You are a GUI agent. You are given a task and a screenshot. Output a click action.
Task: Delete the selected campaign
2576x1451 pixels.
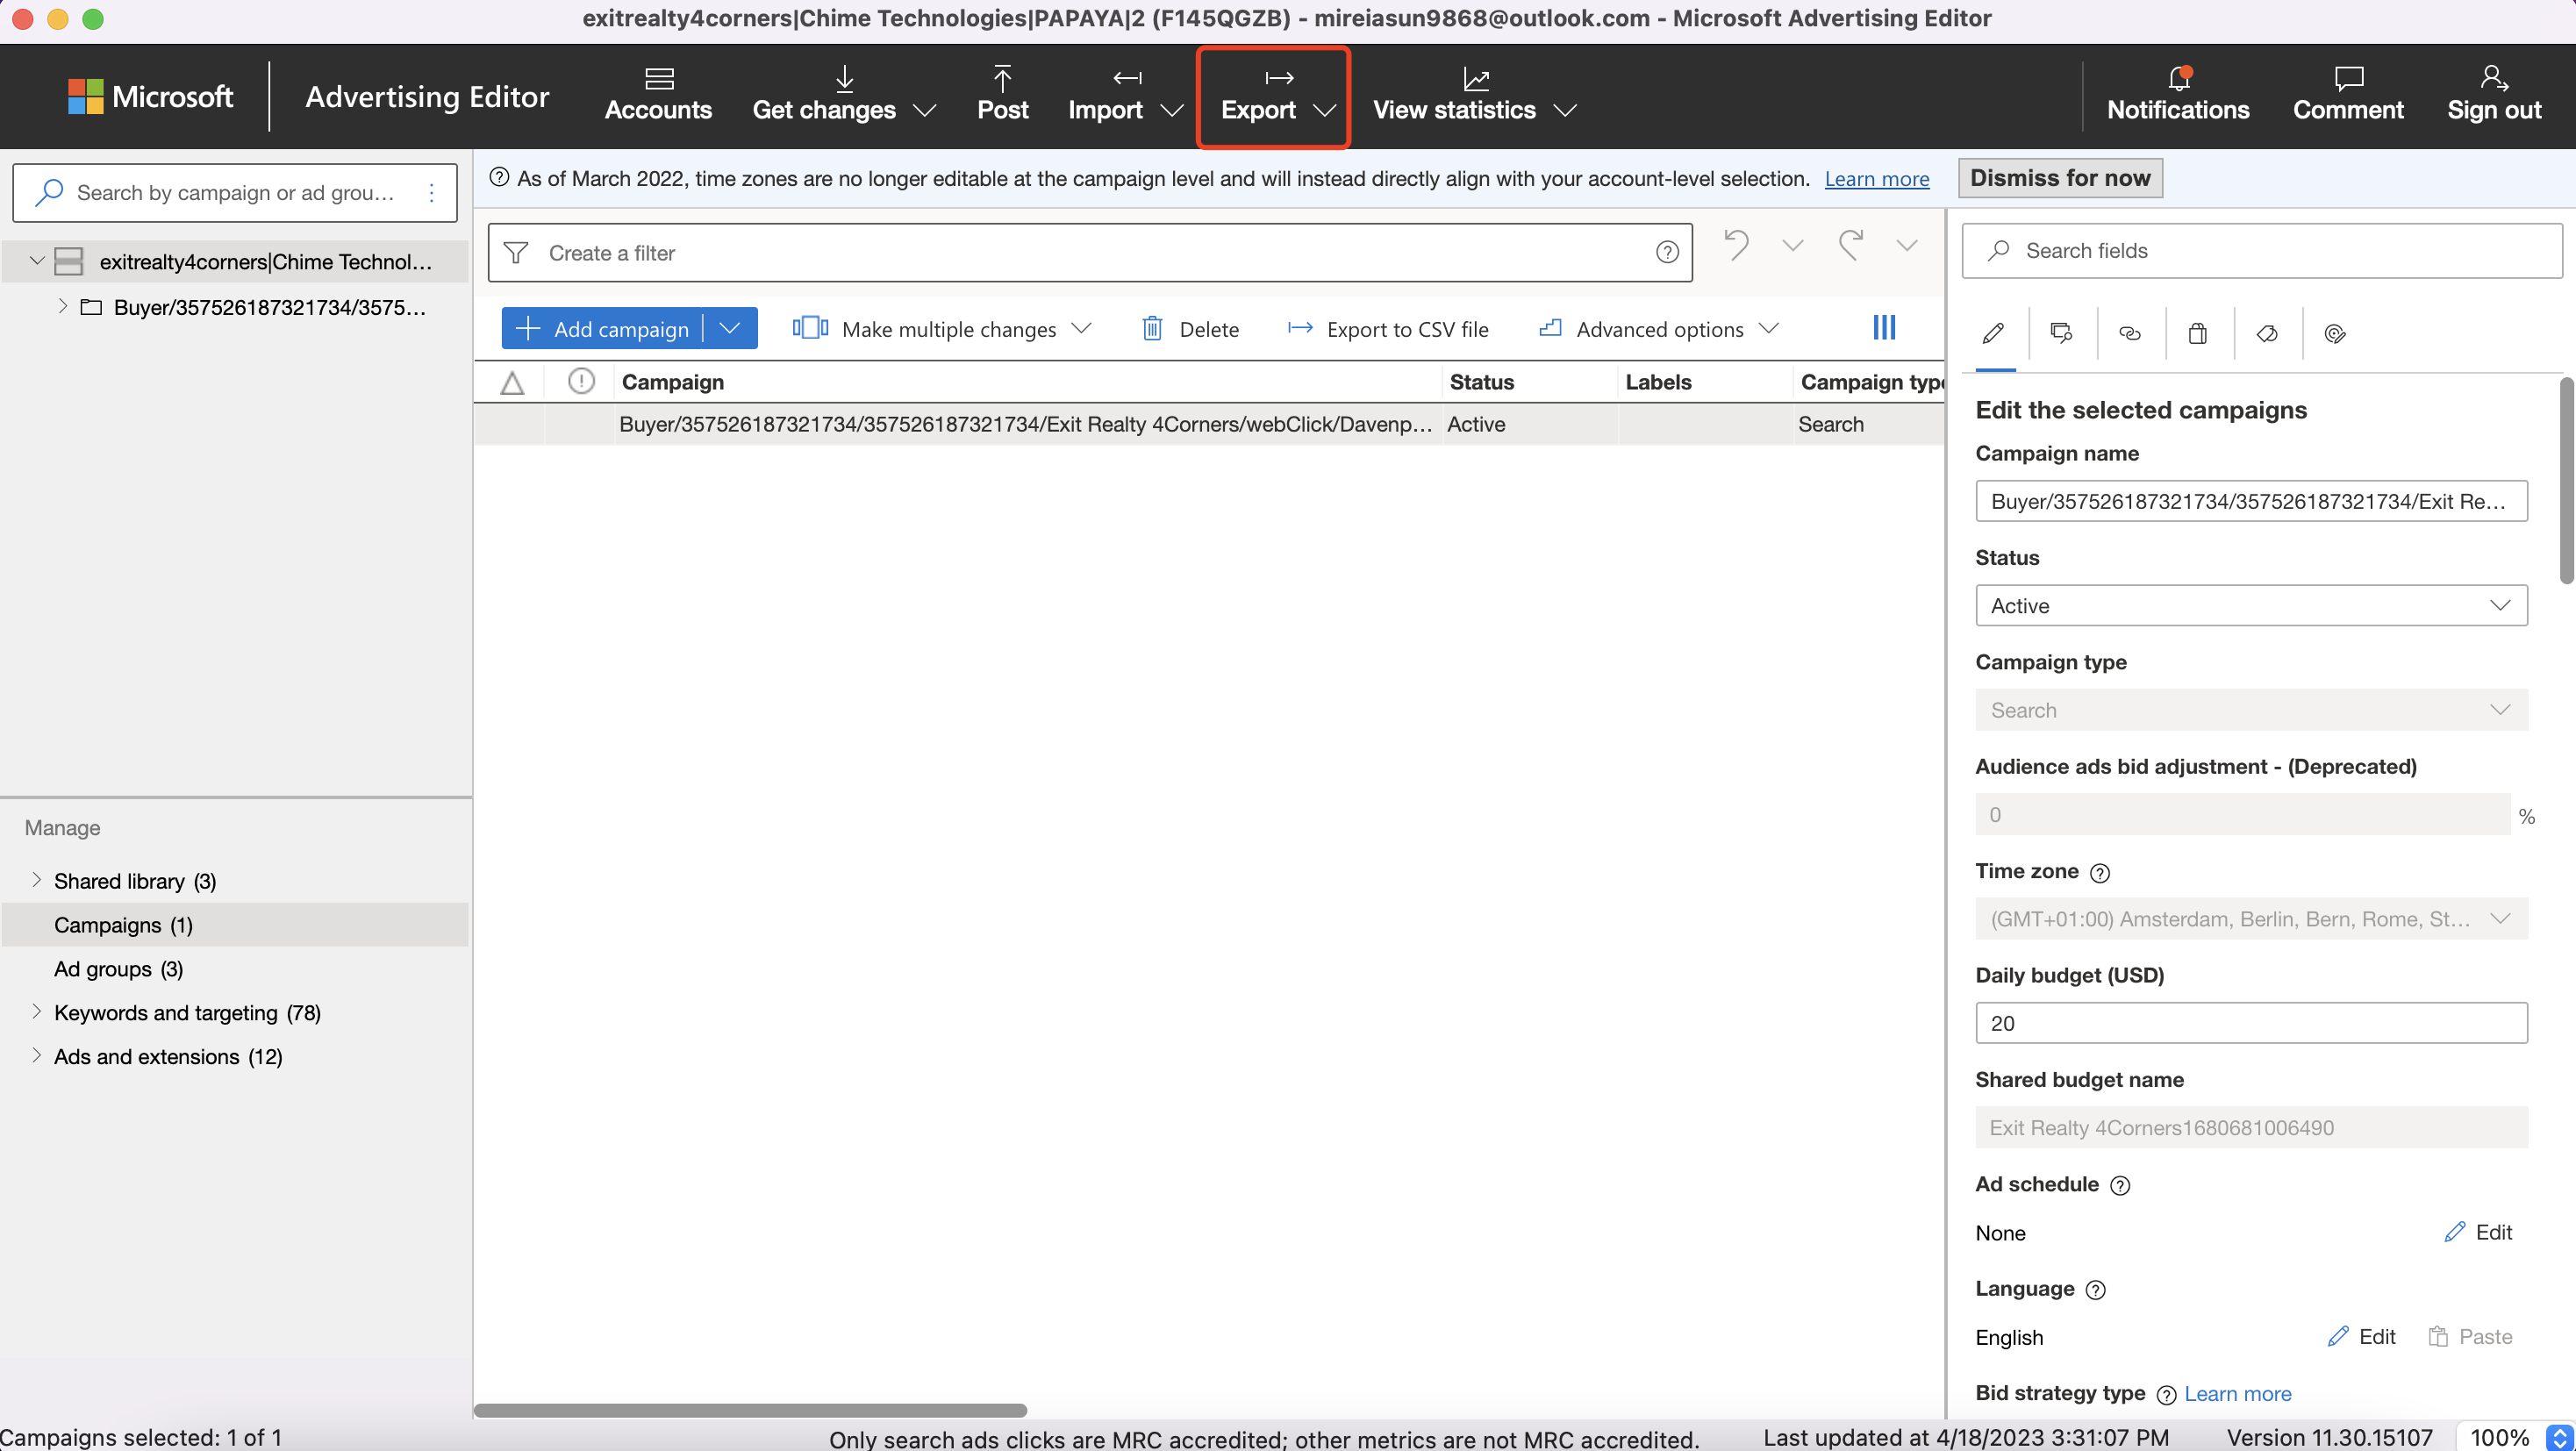1189,329
